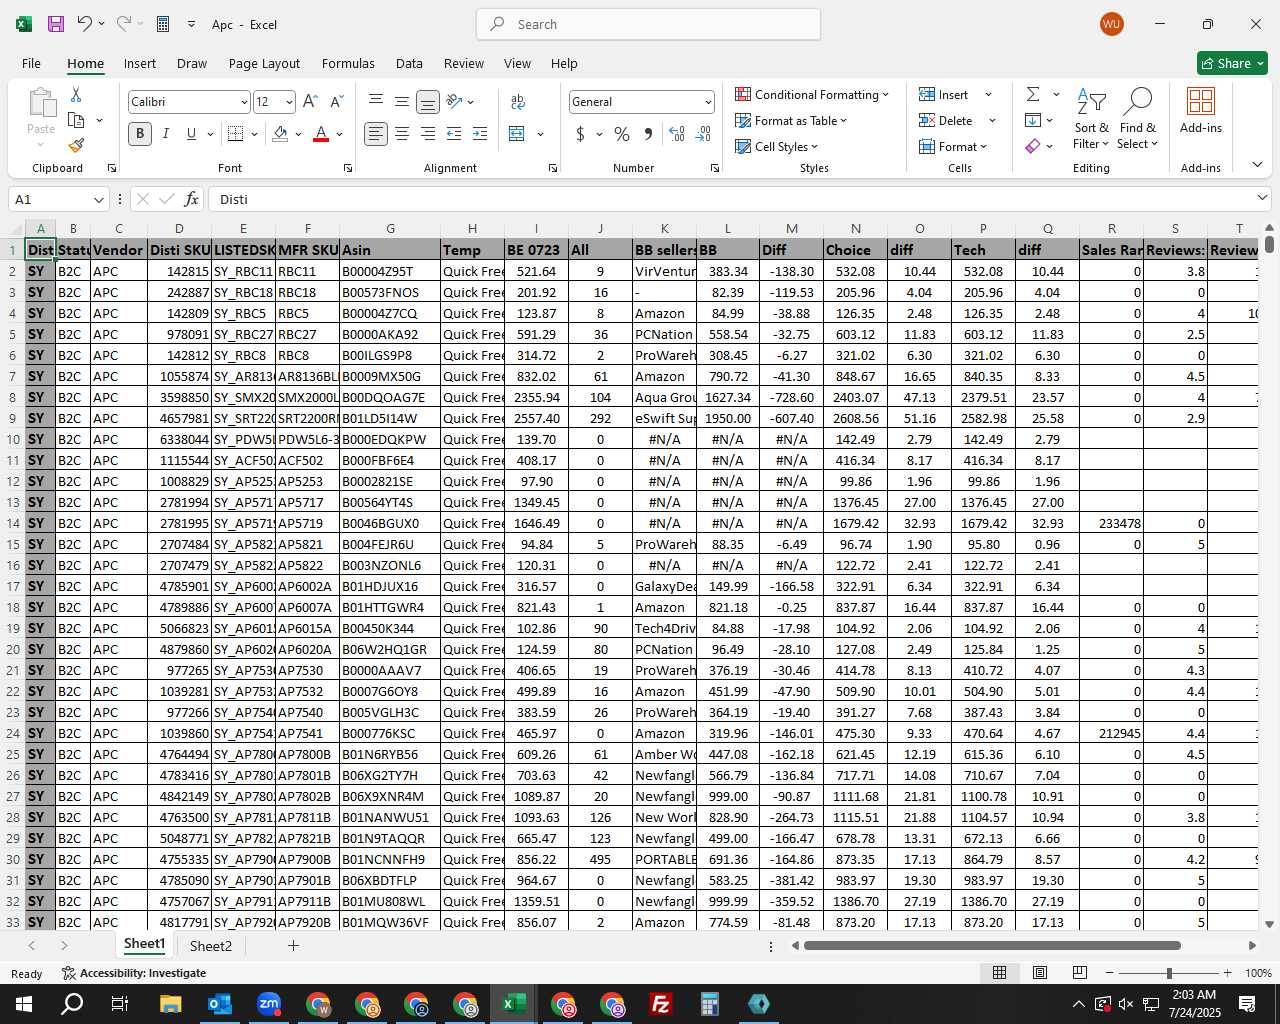
Task: Click Accessibility: Investigate status text
Action: coord(134,973)
